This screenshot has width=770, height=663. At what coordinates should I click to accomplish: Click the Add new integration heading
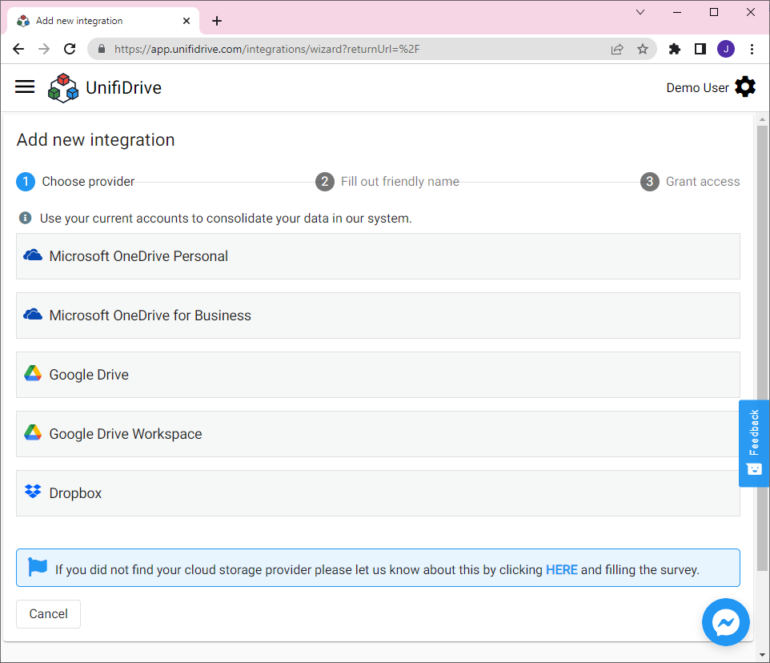click(x=96, y=140)
